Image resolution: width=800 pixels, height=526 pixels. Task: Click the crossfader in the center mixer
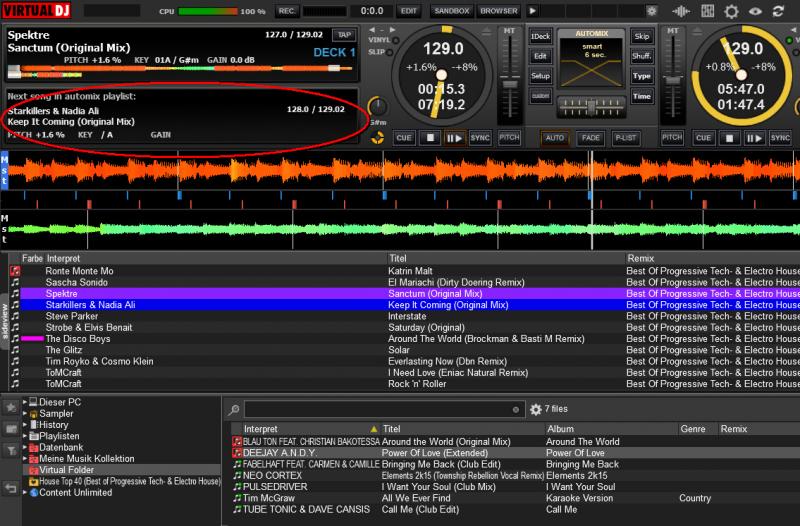pos(591,108)
